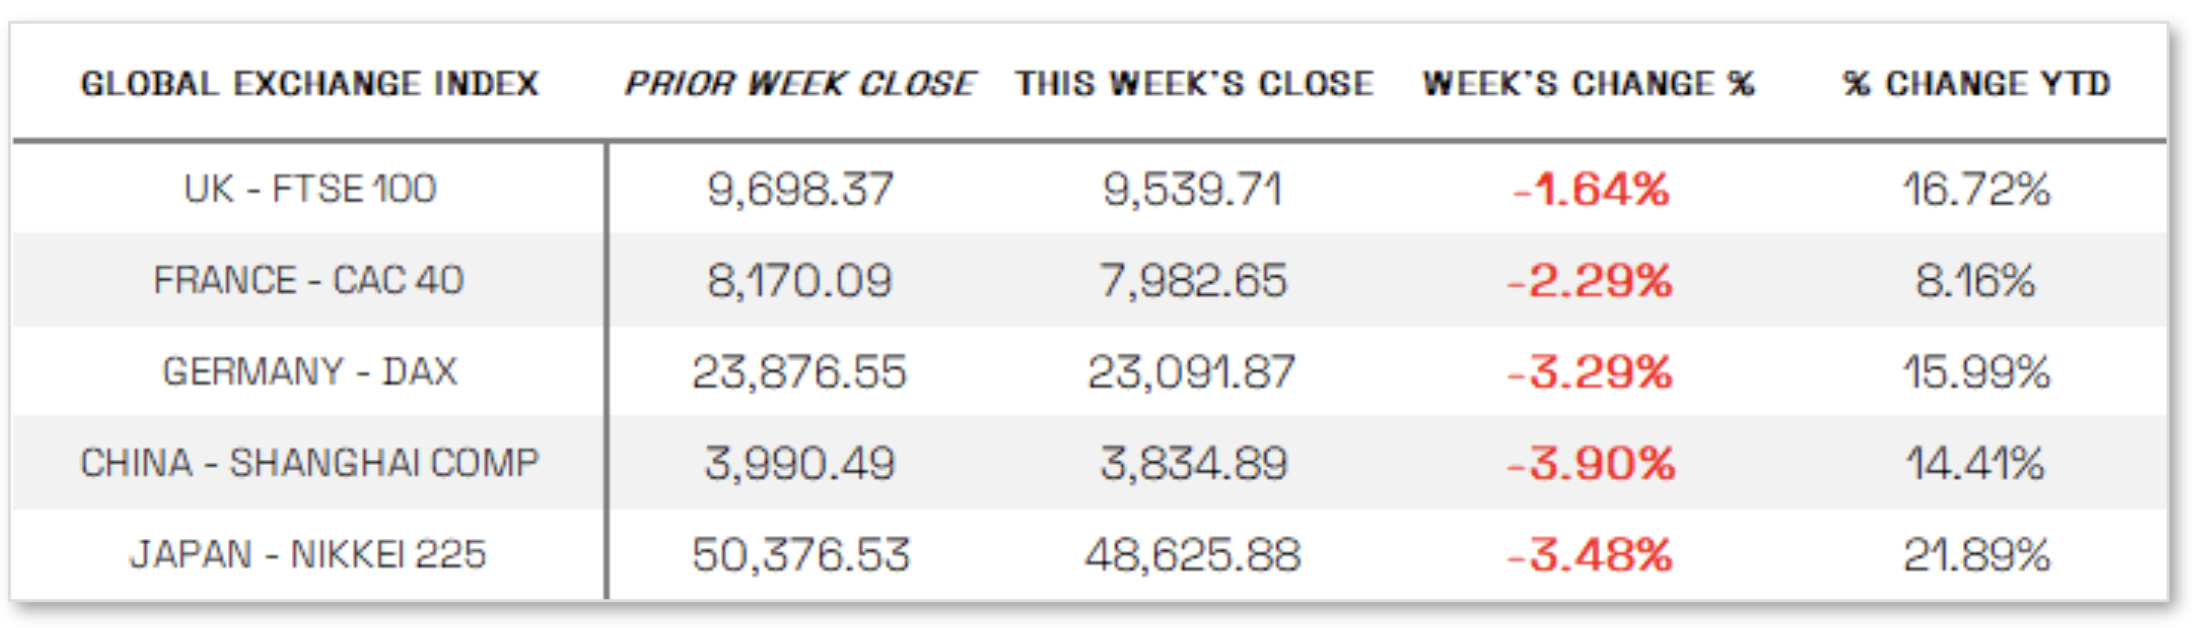Click This Week's Close column header
The image size is (2192, 628).
tap(1194, 83)
